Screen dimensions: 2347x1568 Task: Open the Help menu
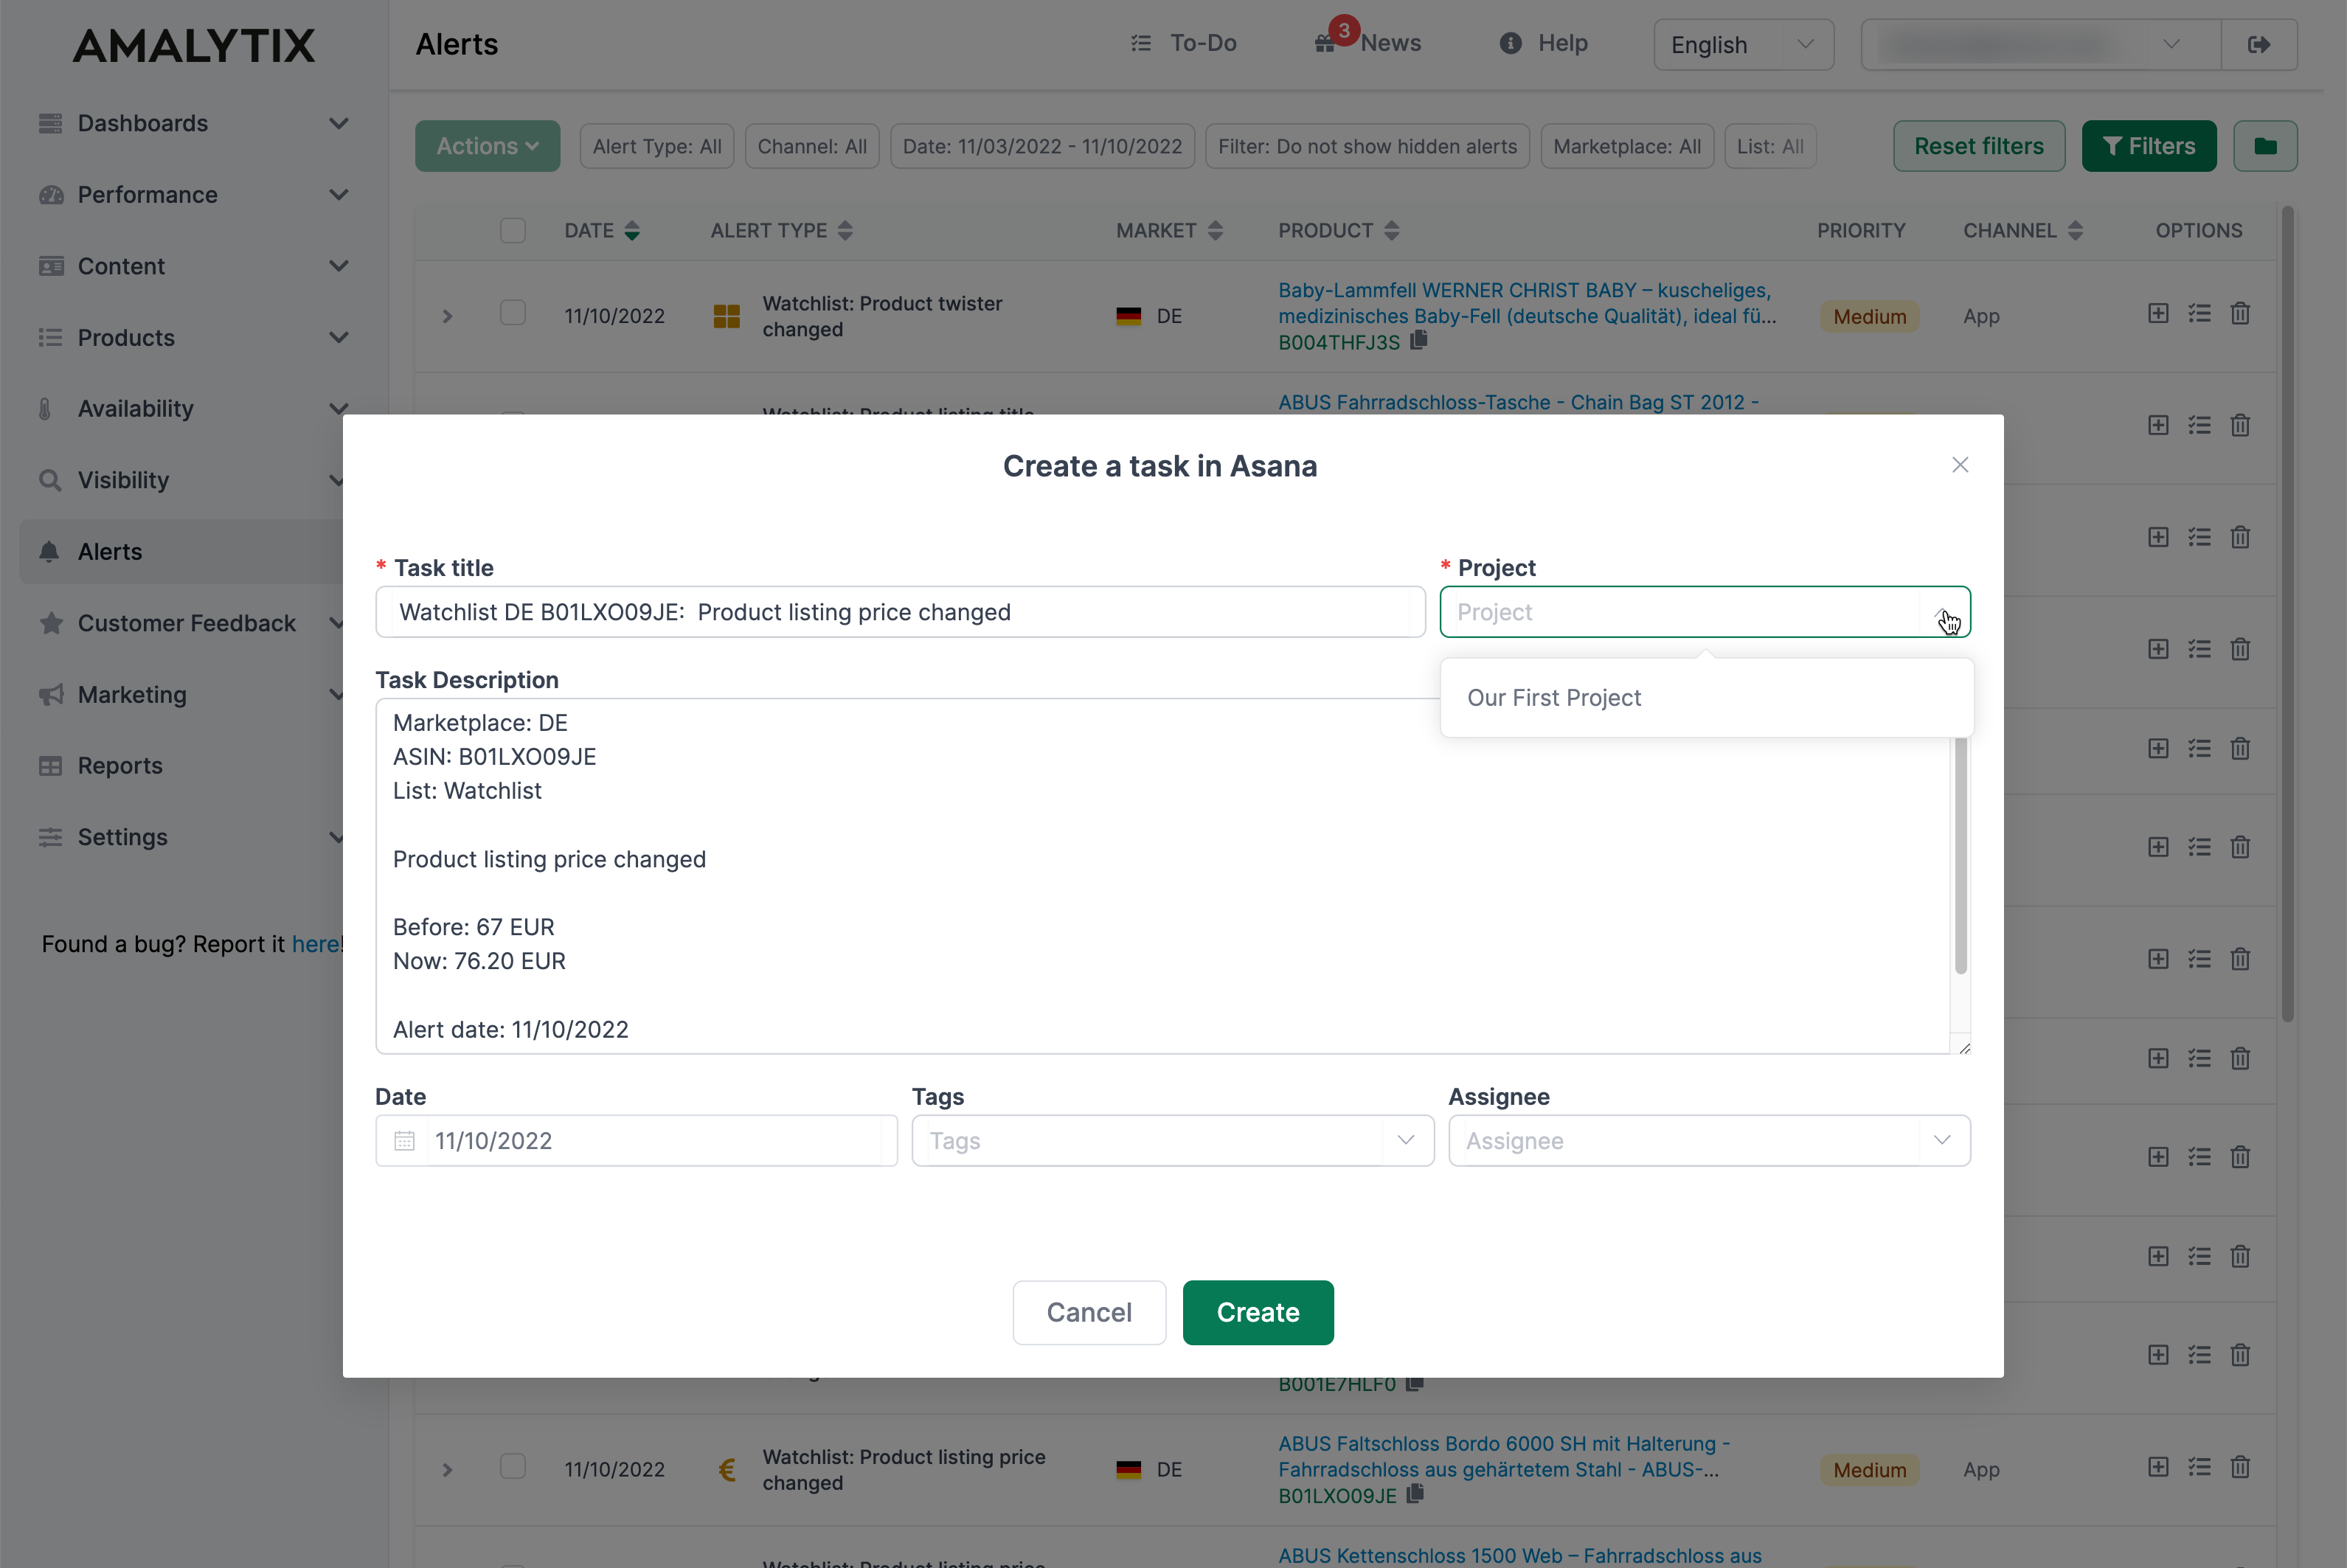point(1543,43)
